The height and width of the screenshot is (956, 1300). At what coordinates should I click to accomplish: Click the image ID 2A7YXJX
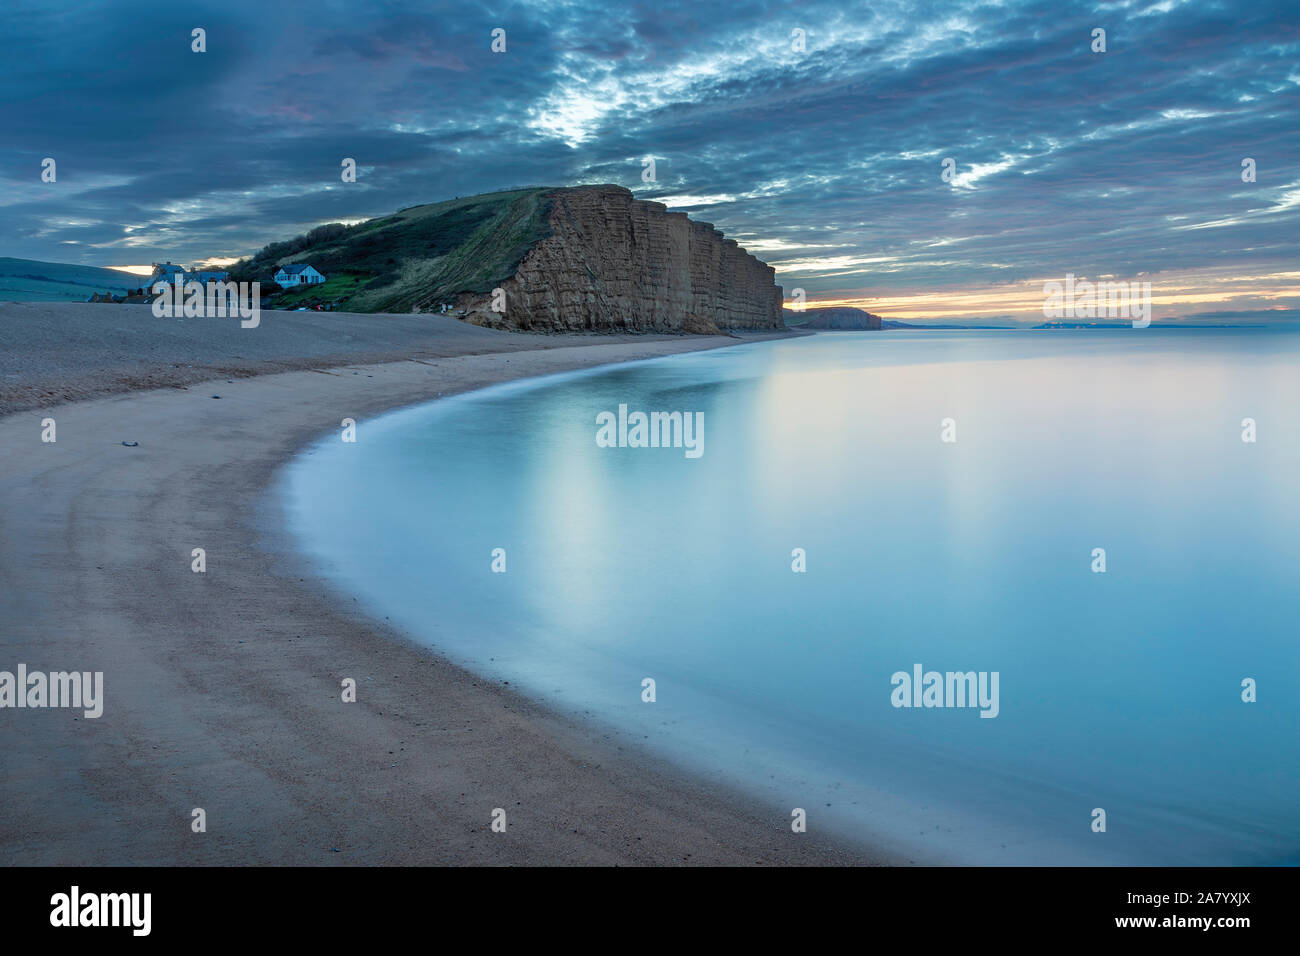(x=1189, y=898)
